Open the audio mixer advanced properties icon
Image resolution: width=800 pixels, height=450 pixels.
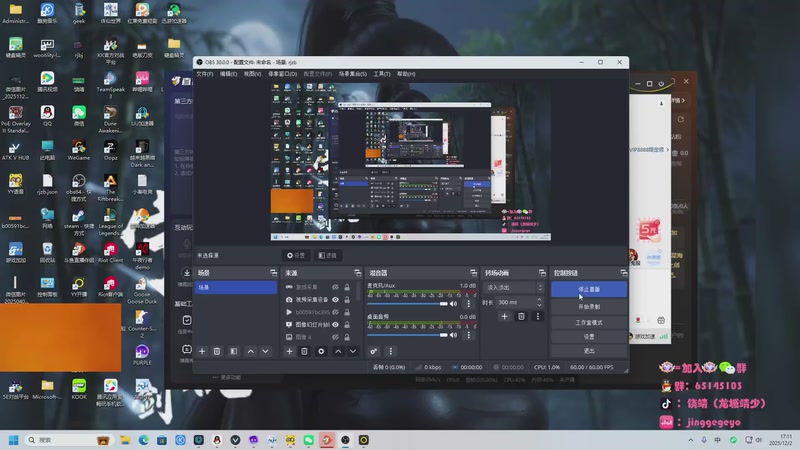374,351
